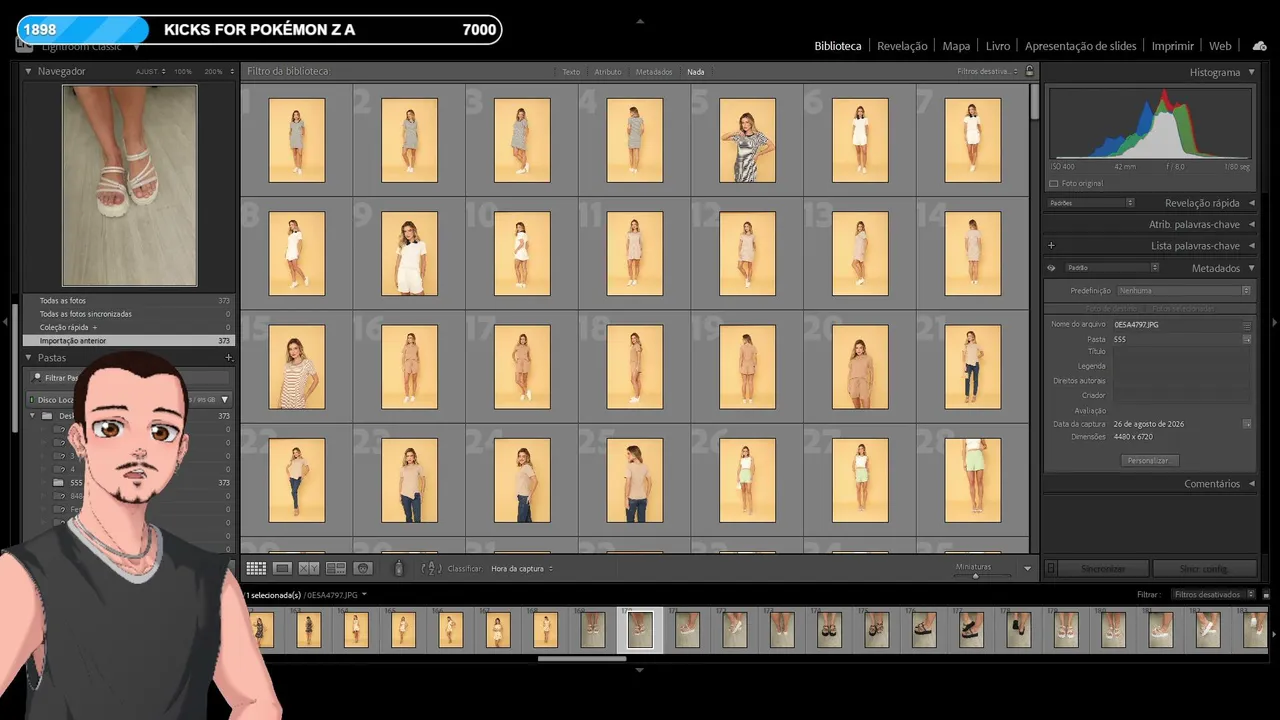Screen dimensions: 1280x720
Task: Open the list icon beside Nome do arquivo
Action: pos(1247,325)
